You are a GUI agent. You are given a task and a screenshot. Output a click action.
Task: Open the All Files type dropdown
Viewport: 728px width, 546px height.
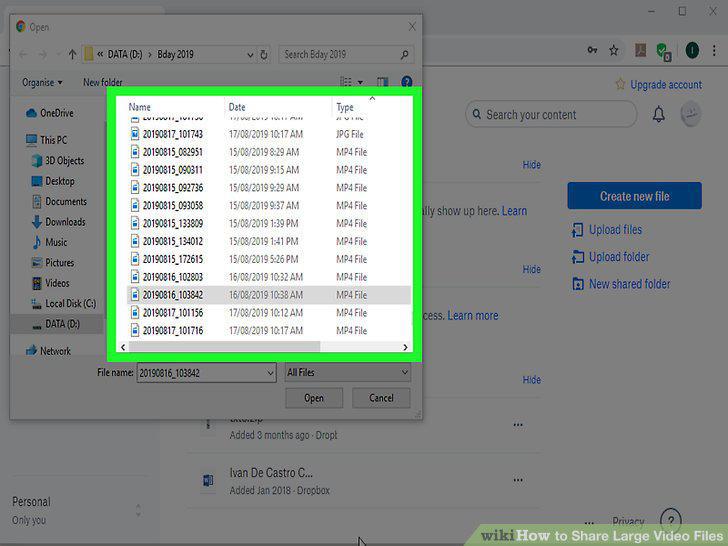tap(348, 372)
